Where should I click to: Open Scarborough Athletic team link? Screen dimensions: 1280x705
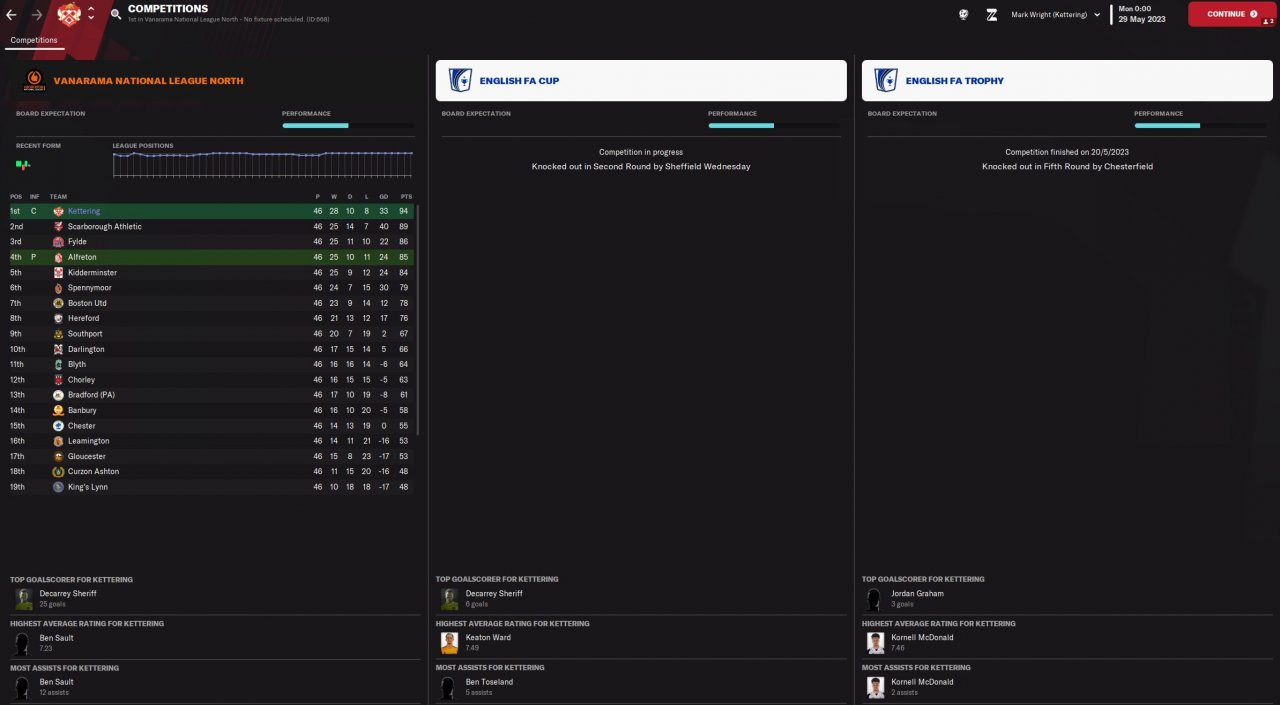pyautogui.click(x=105, y=227)
